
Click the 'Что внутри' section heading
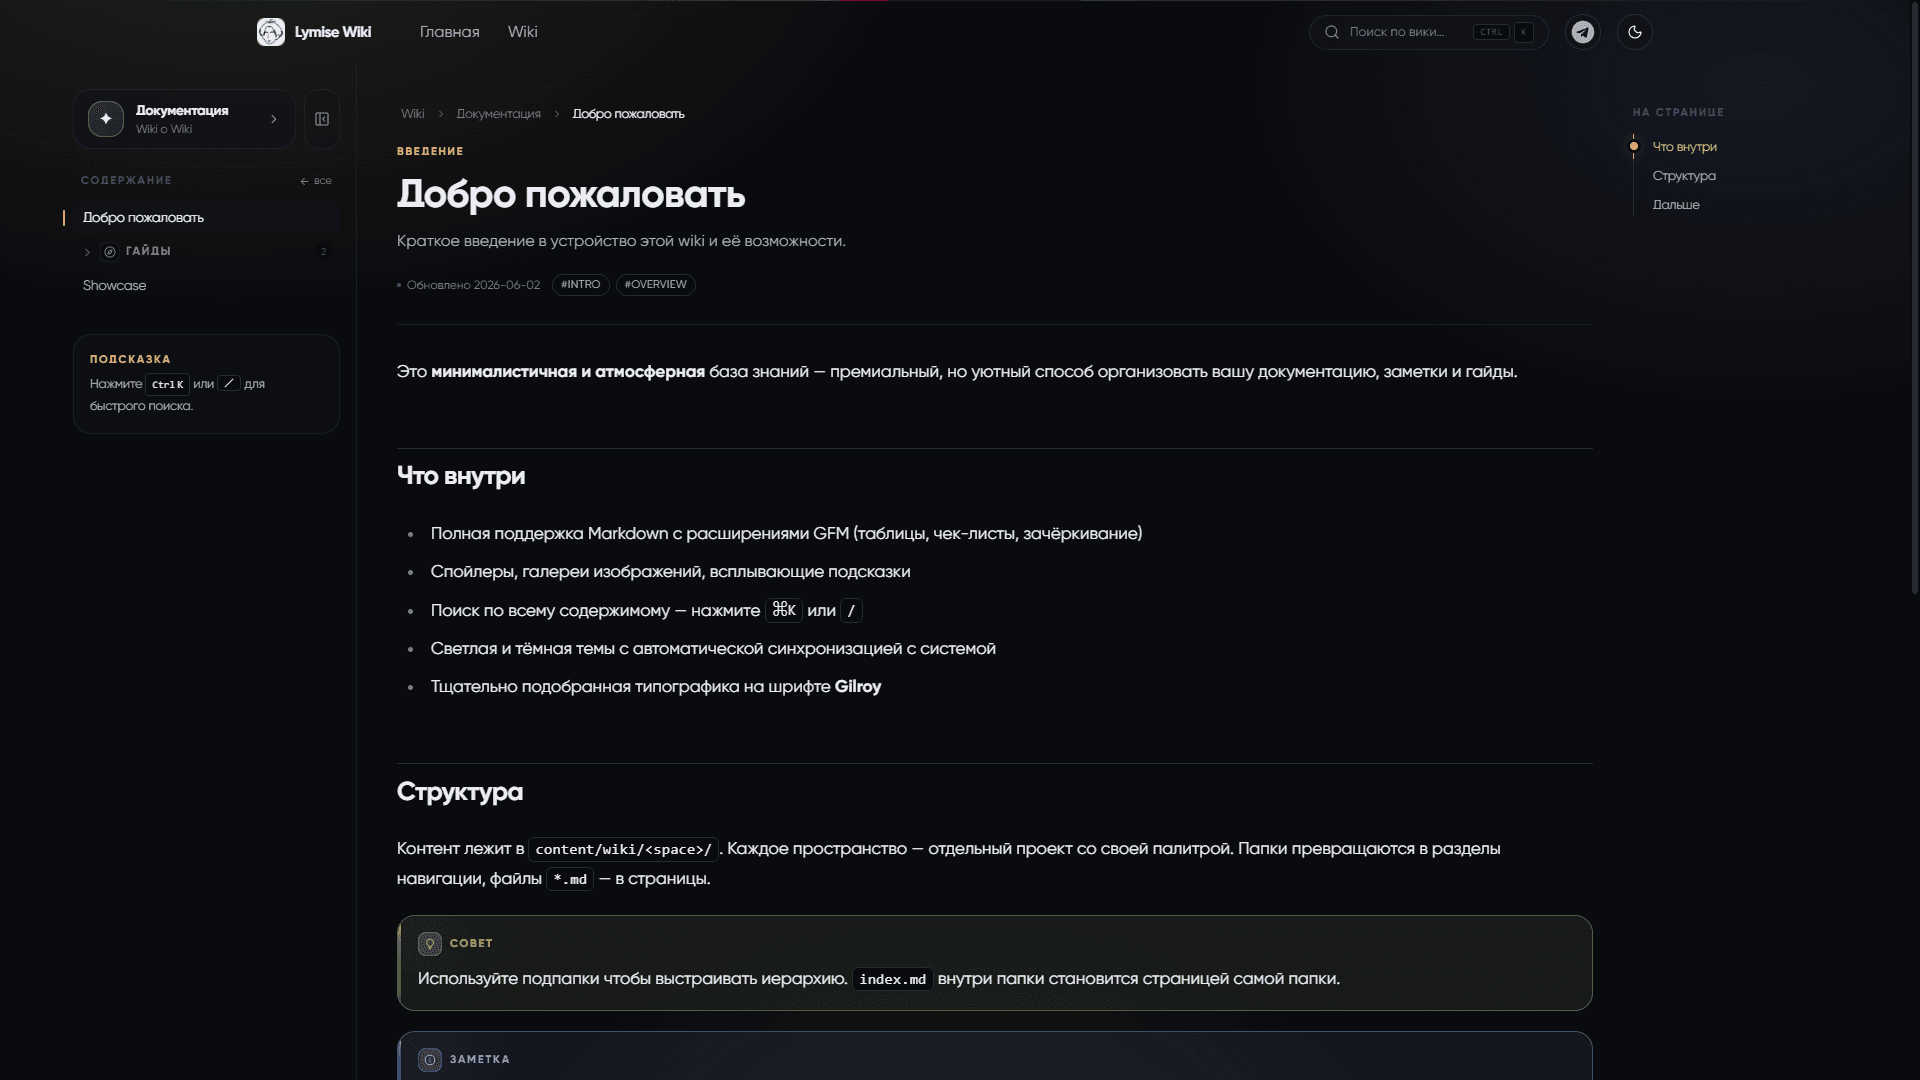[460, 476]
